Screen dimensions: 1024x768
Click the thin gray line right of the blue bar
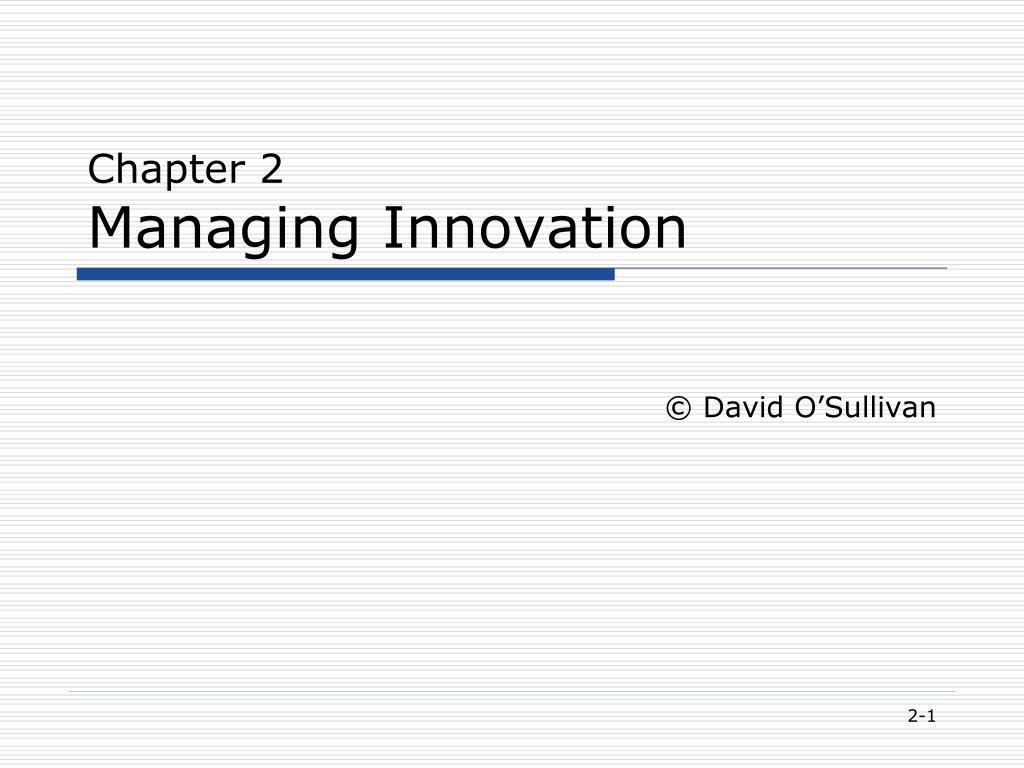[780, 268]
